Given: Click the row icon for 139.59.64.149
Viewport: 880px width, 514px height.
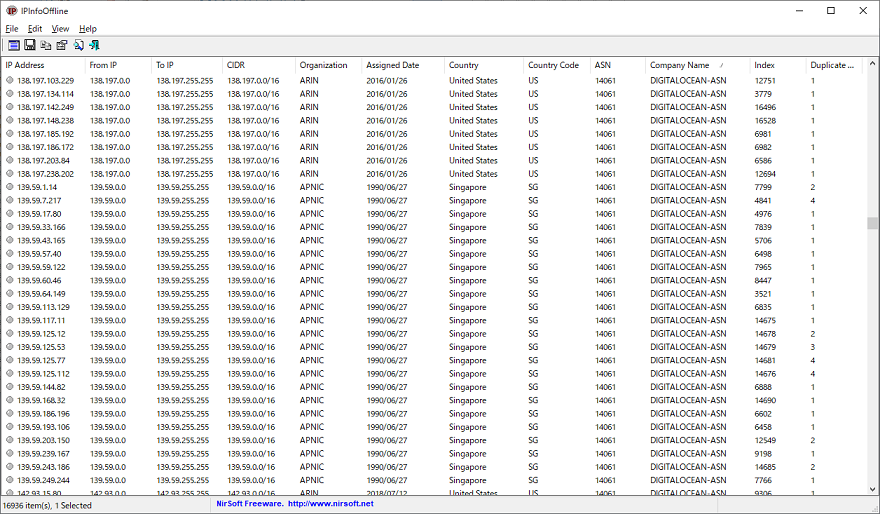Looking at the screenshot, I should tap(10, 294).
